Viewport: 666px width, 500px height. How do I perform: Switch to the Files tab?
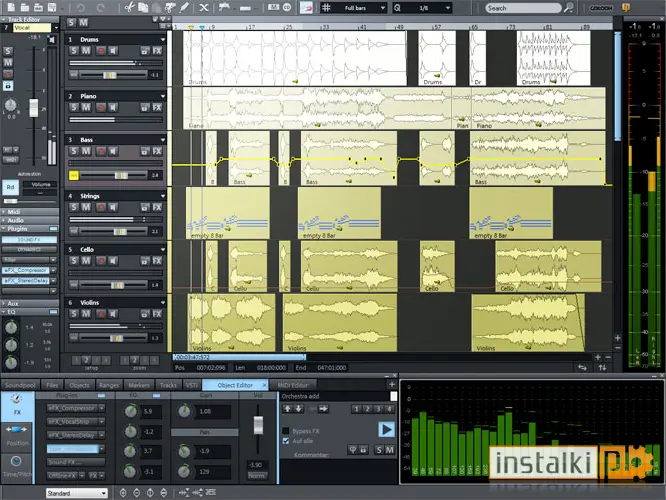(52, 385)
